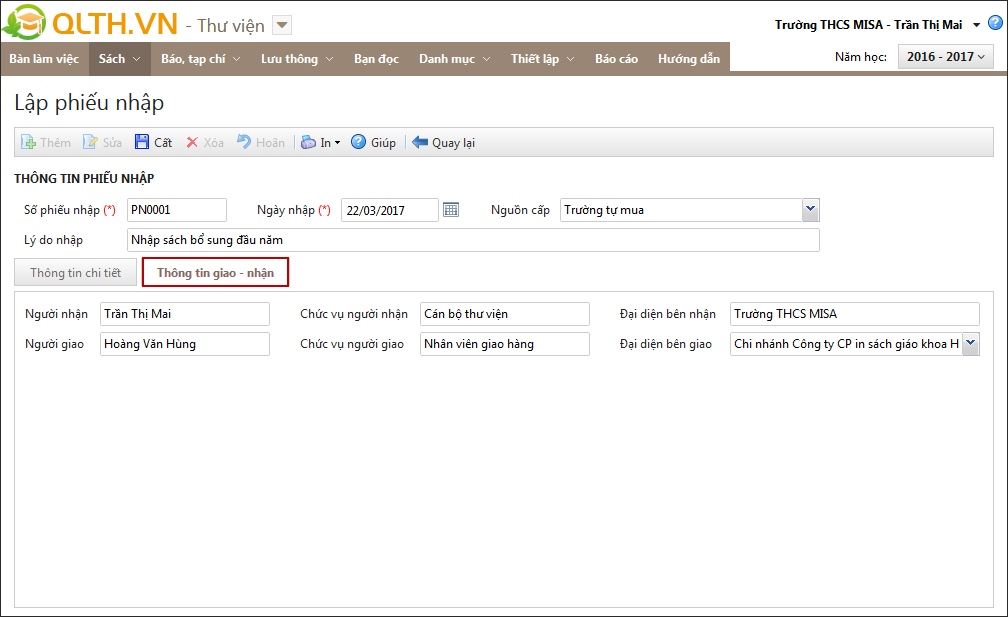Click the Cất save disk icon
The width and height of the screenshot is (1008, 617).
click(142, 143)
